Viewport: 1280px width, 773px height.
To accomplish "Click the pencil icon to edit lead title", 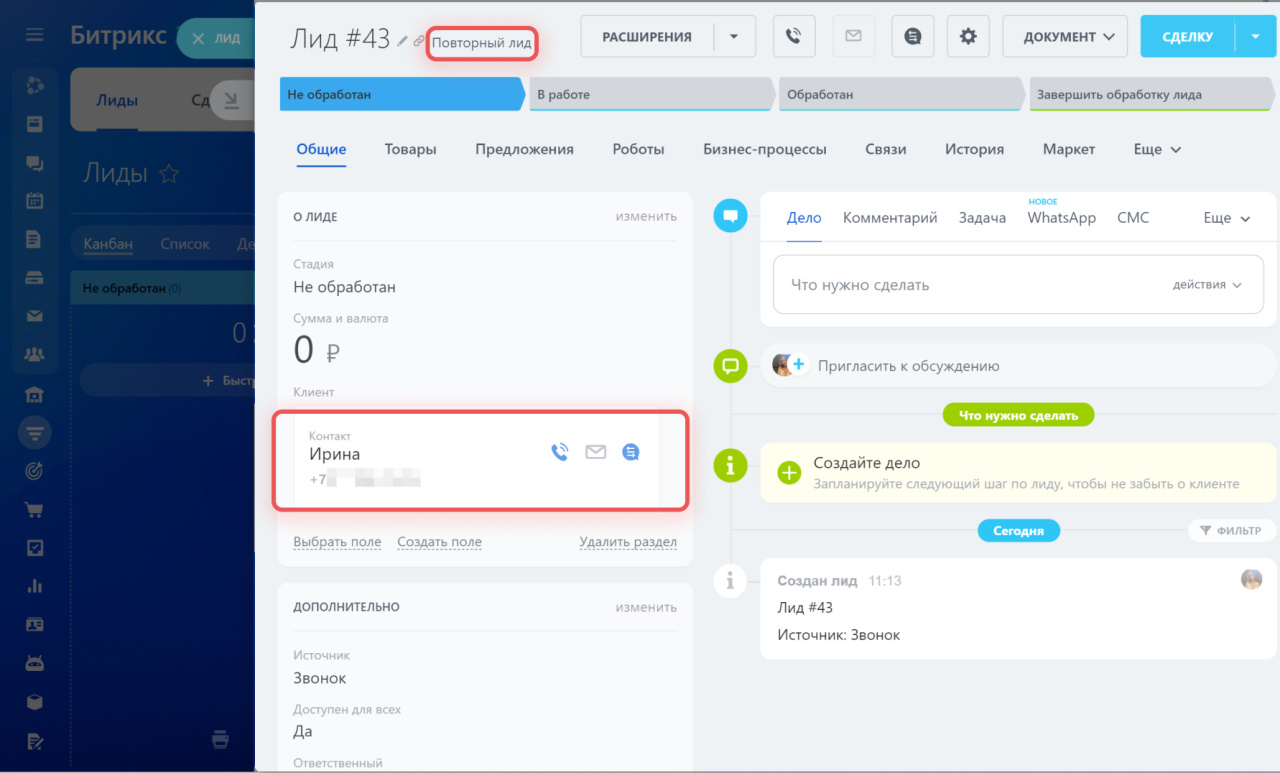I will [x=403, y=41].
